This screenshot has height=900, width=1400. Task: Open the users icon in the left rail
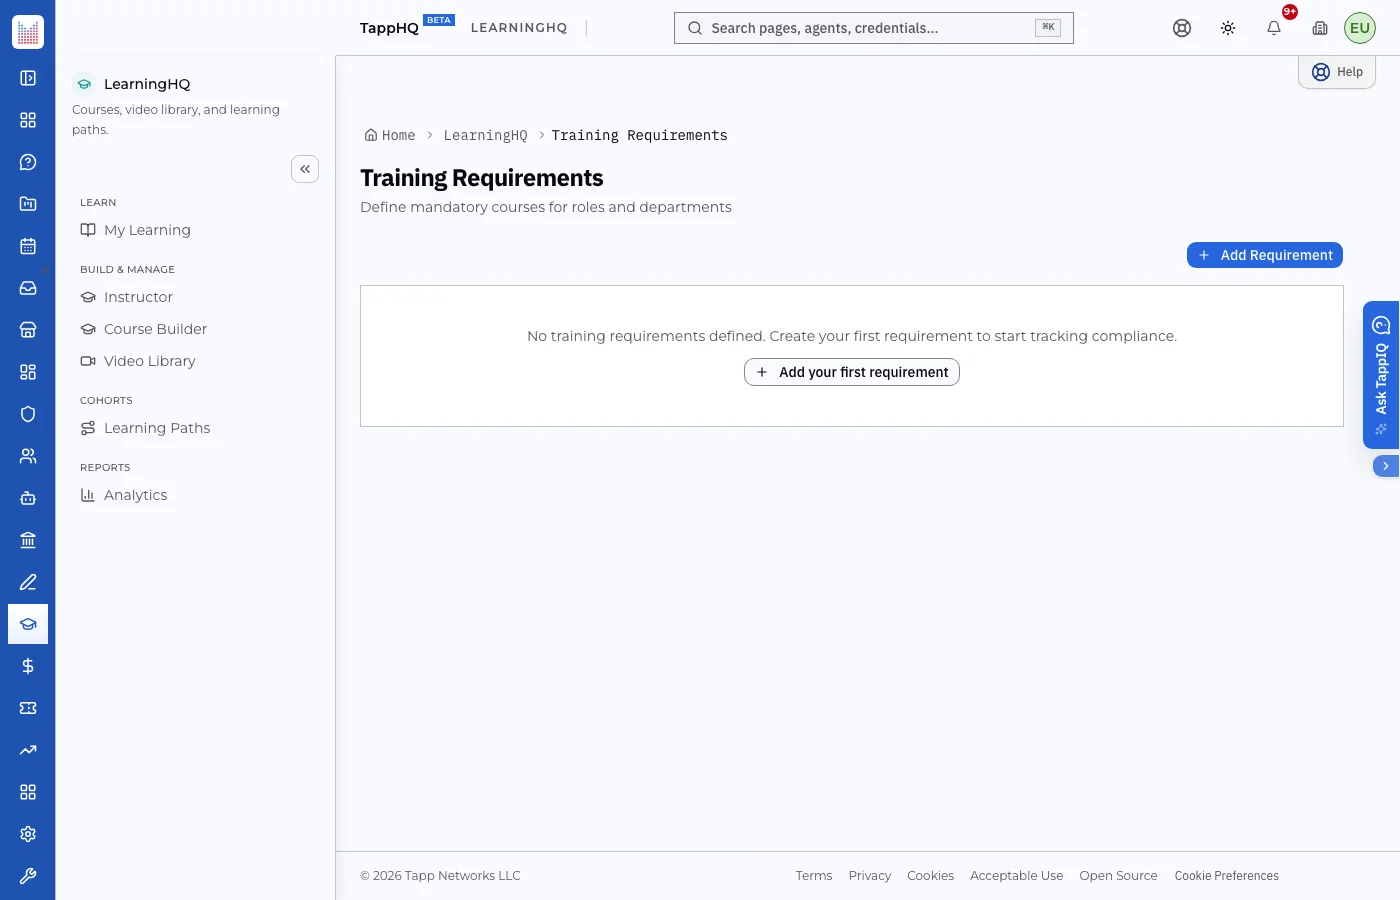click(28, 456)
